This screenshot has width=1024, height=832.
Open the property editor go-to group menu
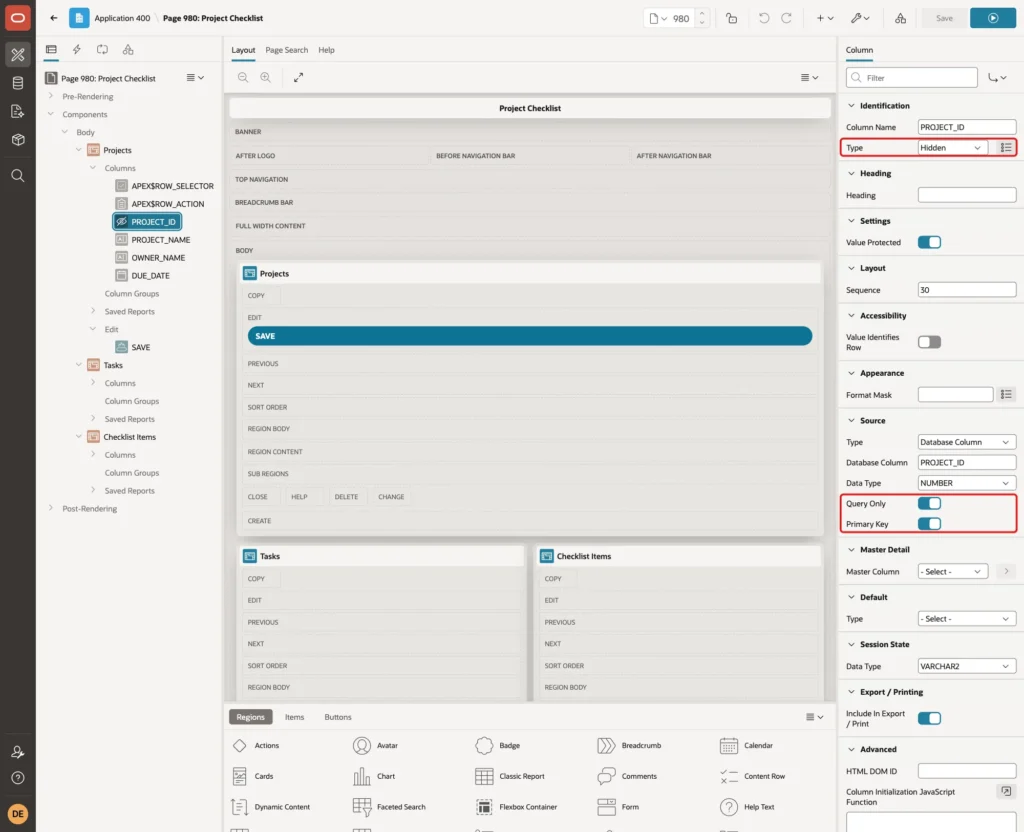coord(997,78)
